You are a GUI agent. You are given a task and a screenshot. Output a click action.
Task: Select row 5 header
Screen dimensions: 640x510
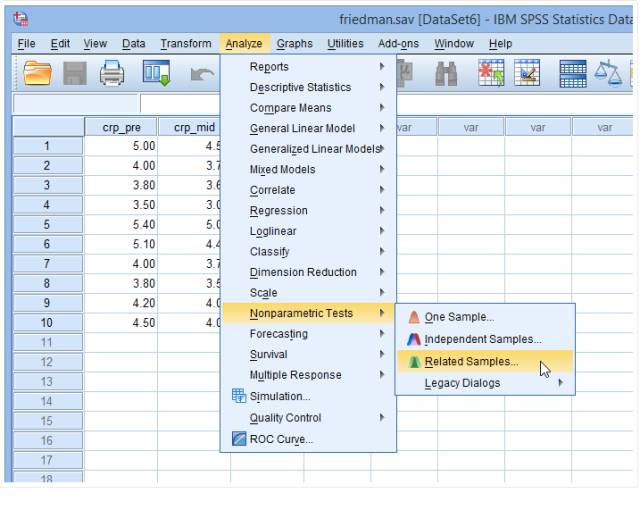click(48, 224)
